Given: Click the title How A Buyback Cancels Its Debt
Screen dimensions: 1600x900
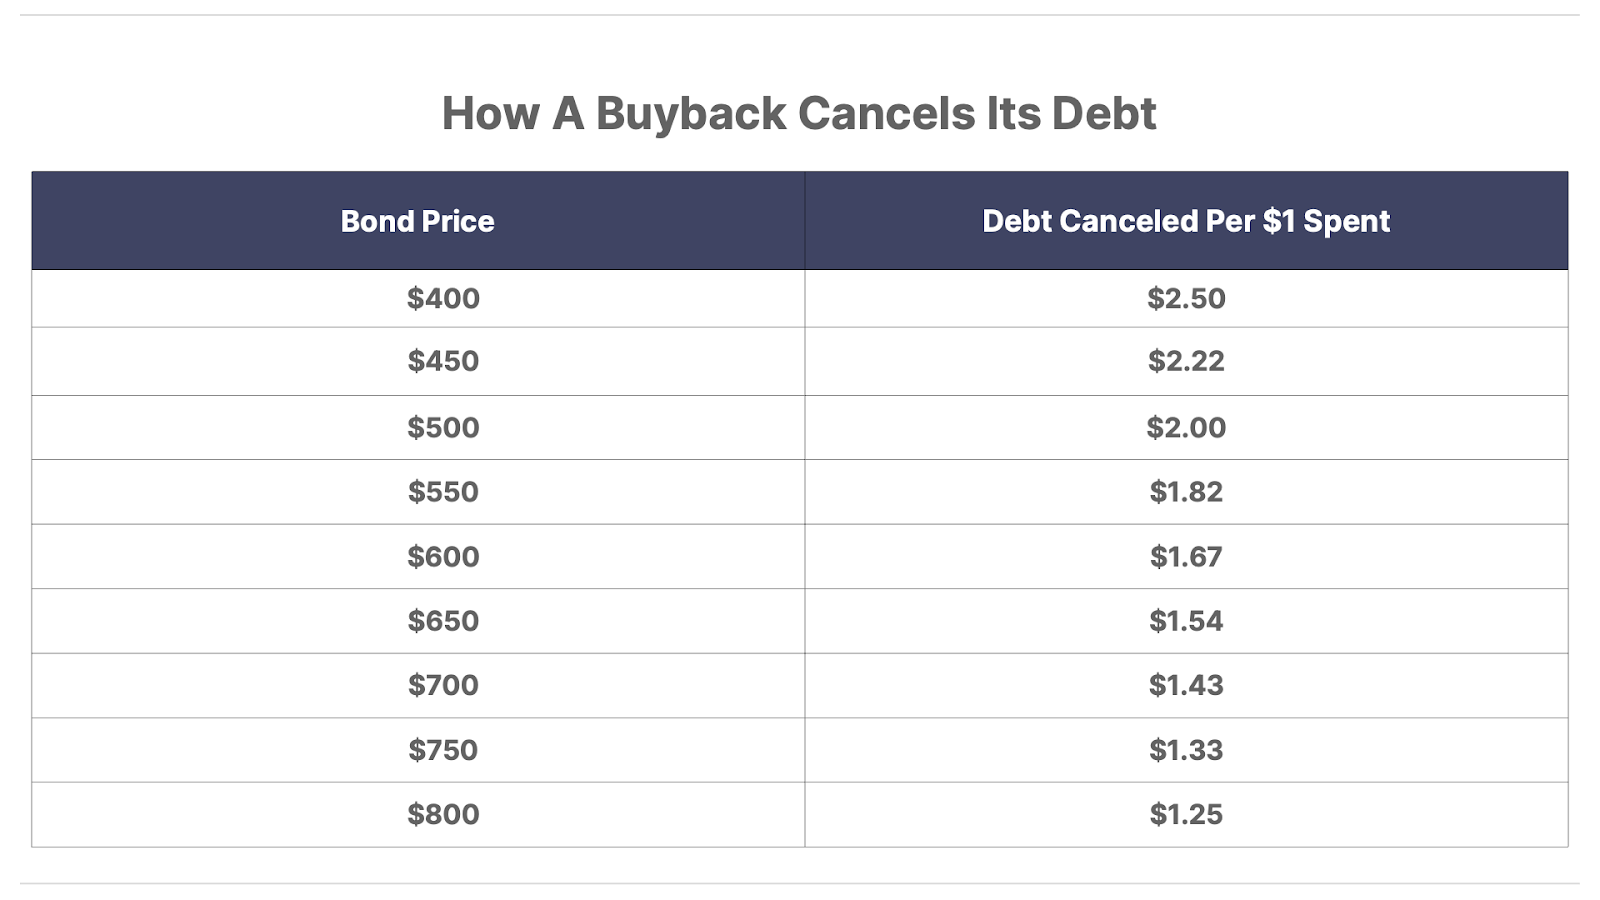Looking at the screenshot, I should pos(799,113).
